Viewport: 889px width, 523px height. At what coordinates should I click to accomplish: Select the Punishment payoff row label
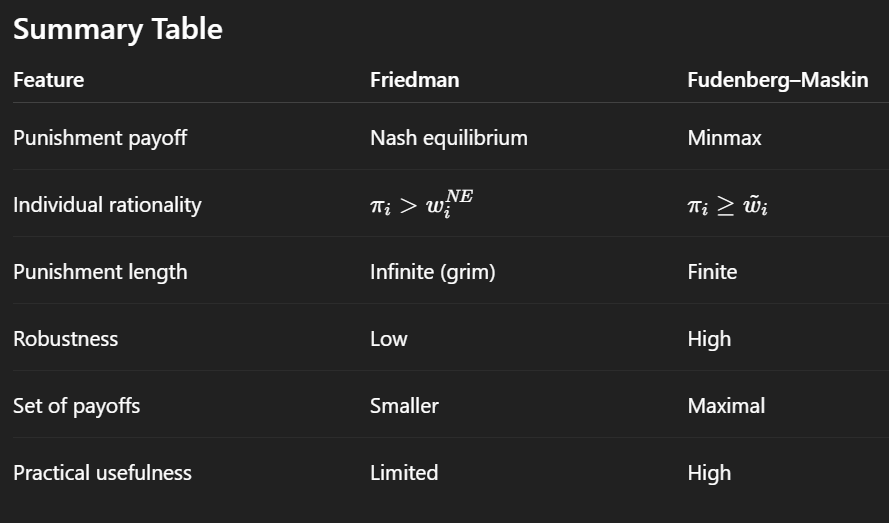pyautogui.click(x=100, y=138)
